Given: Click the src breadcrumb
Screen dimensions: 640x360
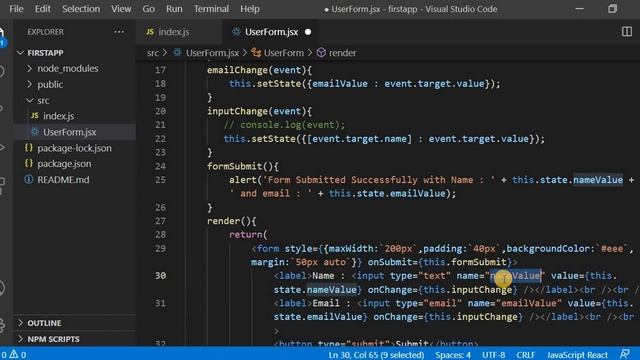Looking at the screenshot, I should click(153, 53).
